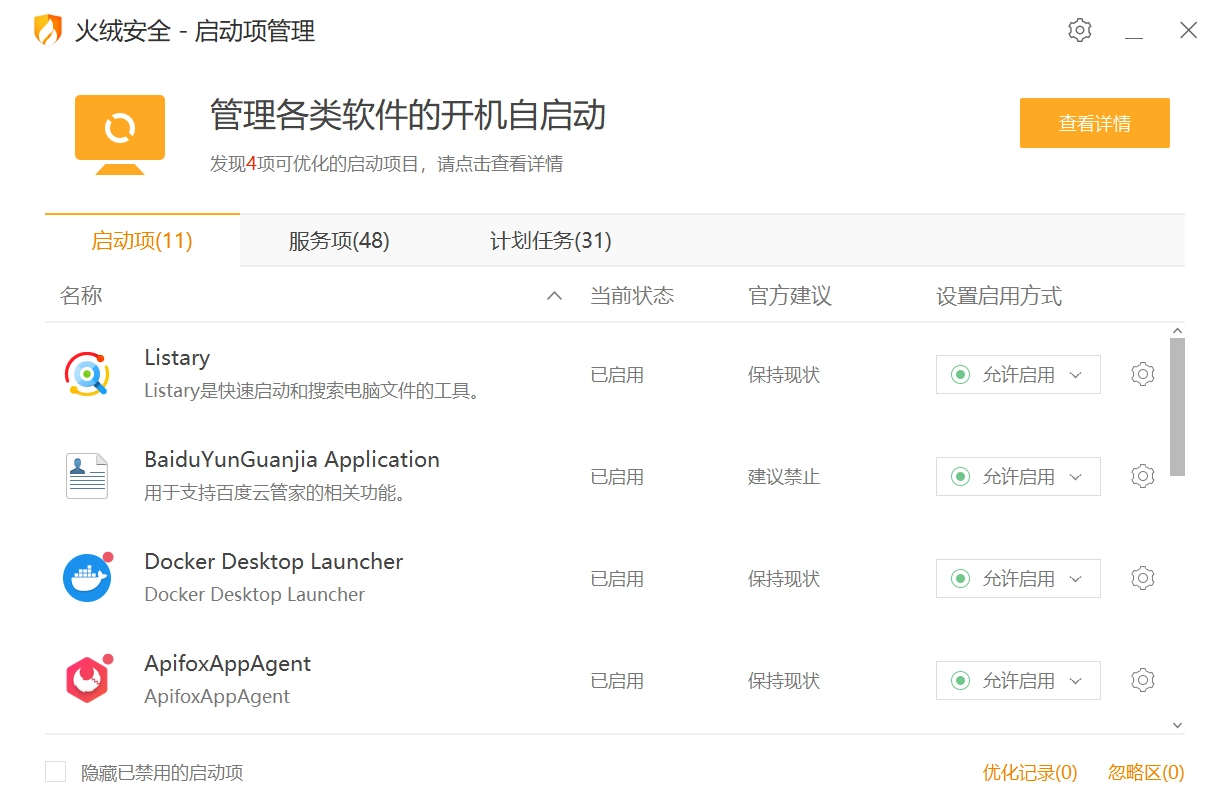Screen dimensions: 1230x810
Task: Select ApifoxAppAgent row title
Action: point(228,664)
